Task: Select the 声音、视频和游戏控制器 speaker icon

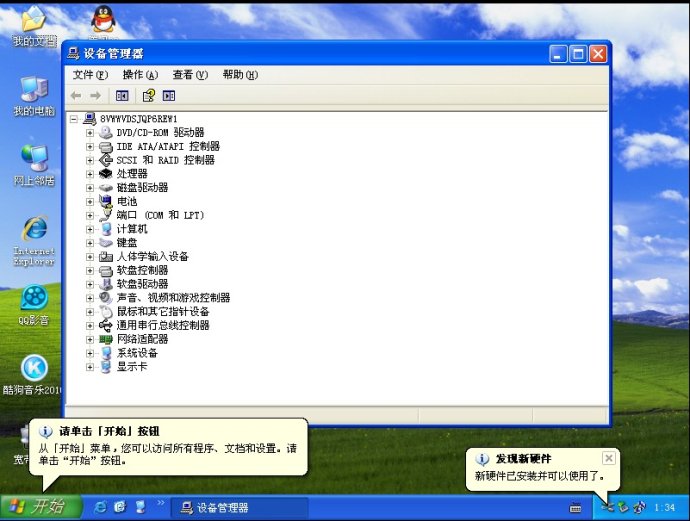Action: pos(106,297)
